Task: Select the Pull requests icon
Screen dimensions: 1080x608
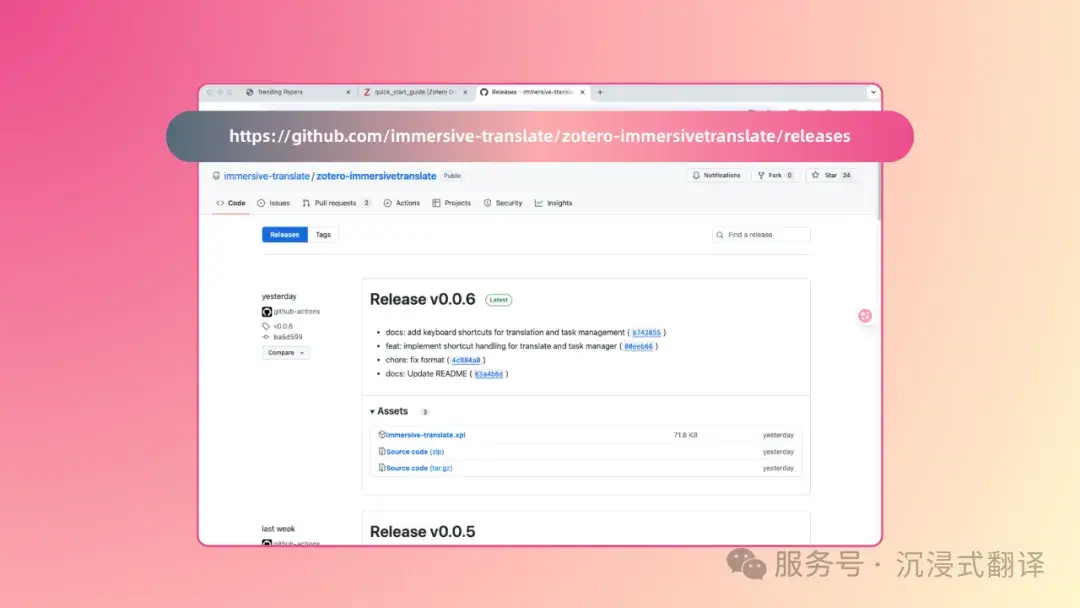Action: (304, 203)
